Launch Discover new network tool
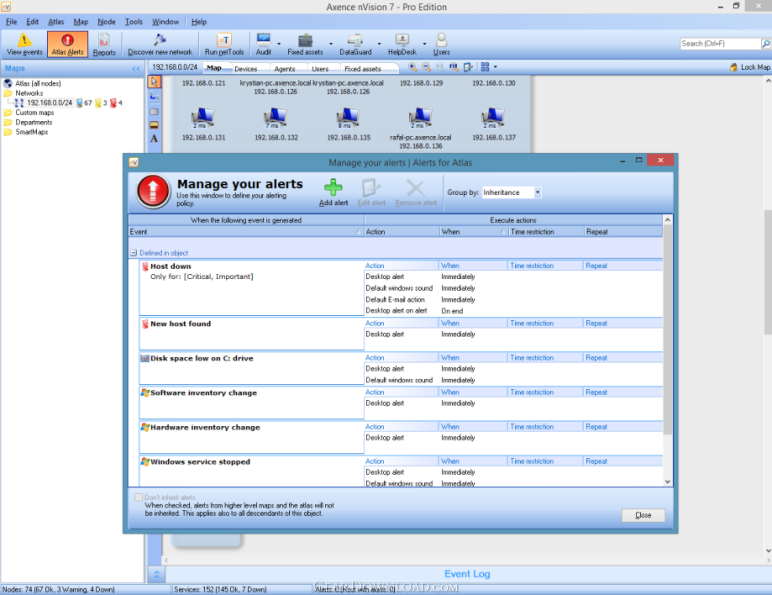Screen dimensions: 772x595 160,44
